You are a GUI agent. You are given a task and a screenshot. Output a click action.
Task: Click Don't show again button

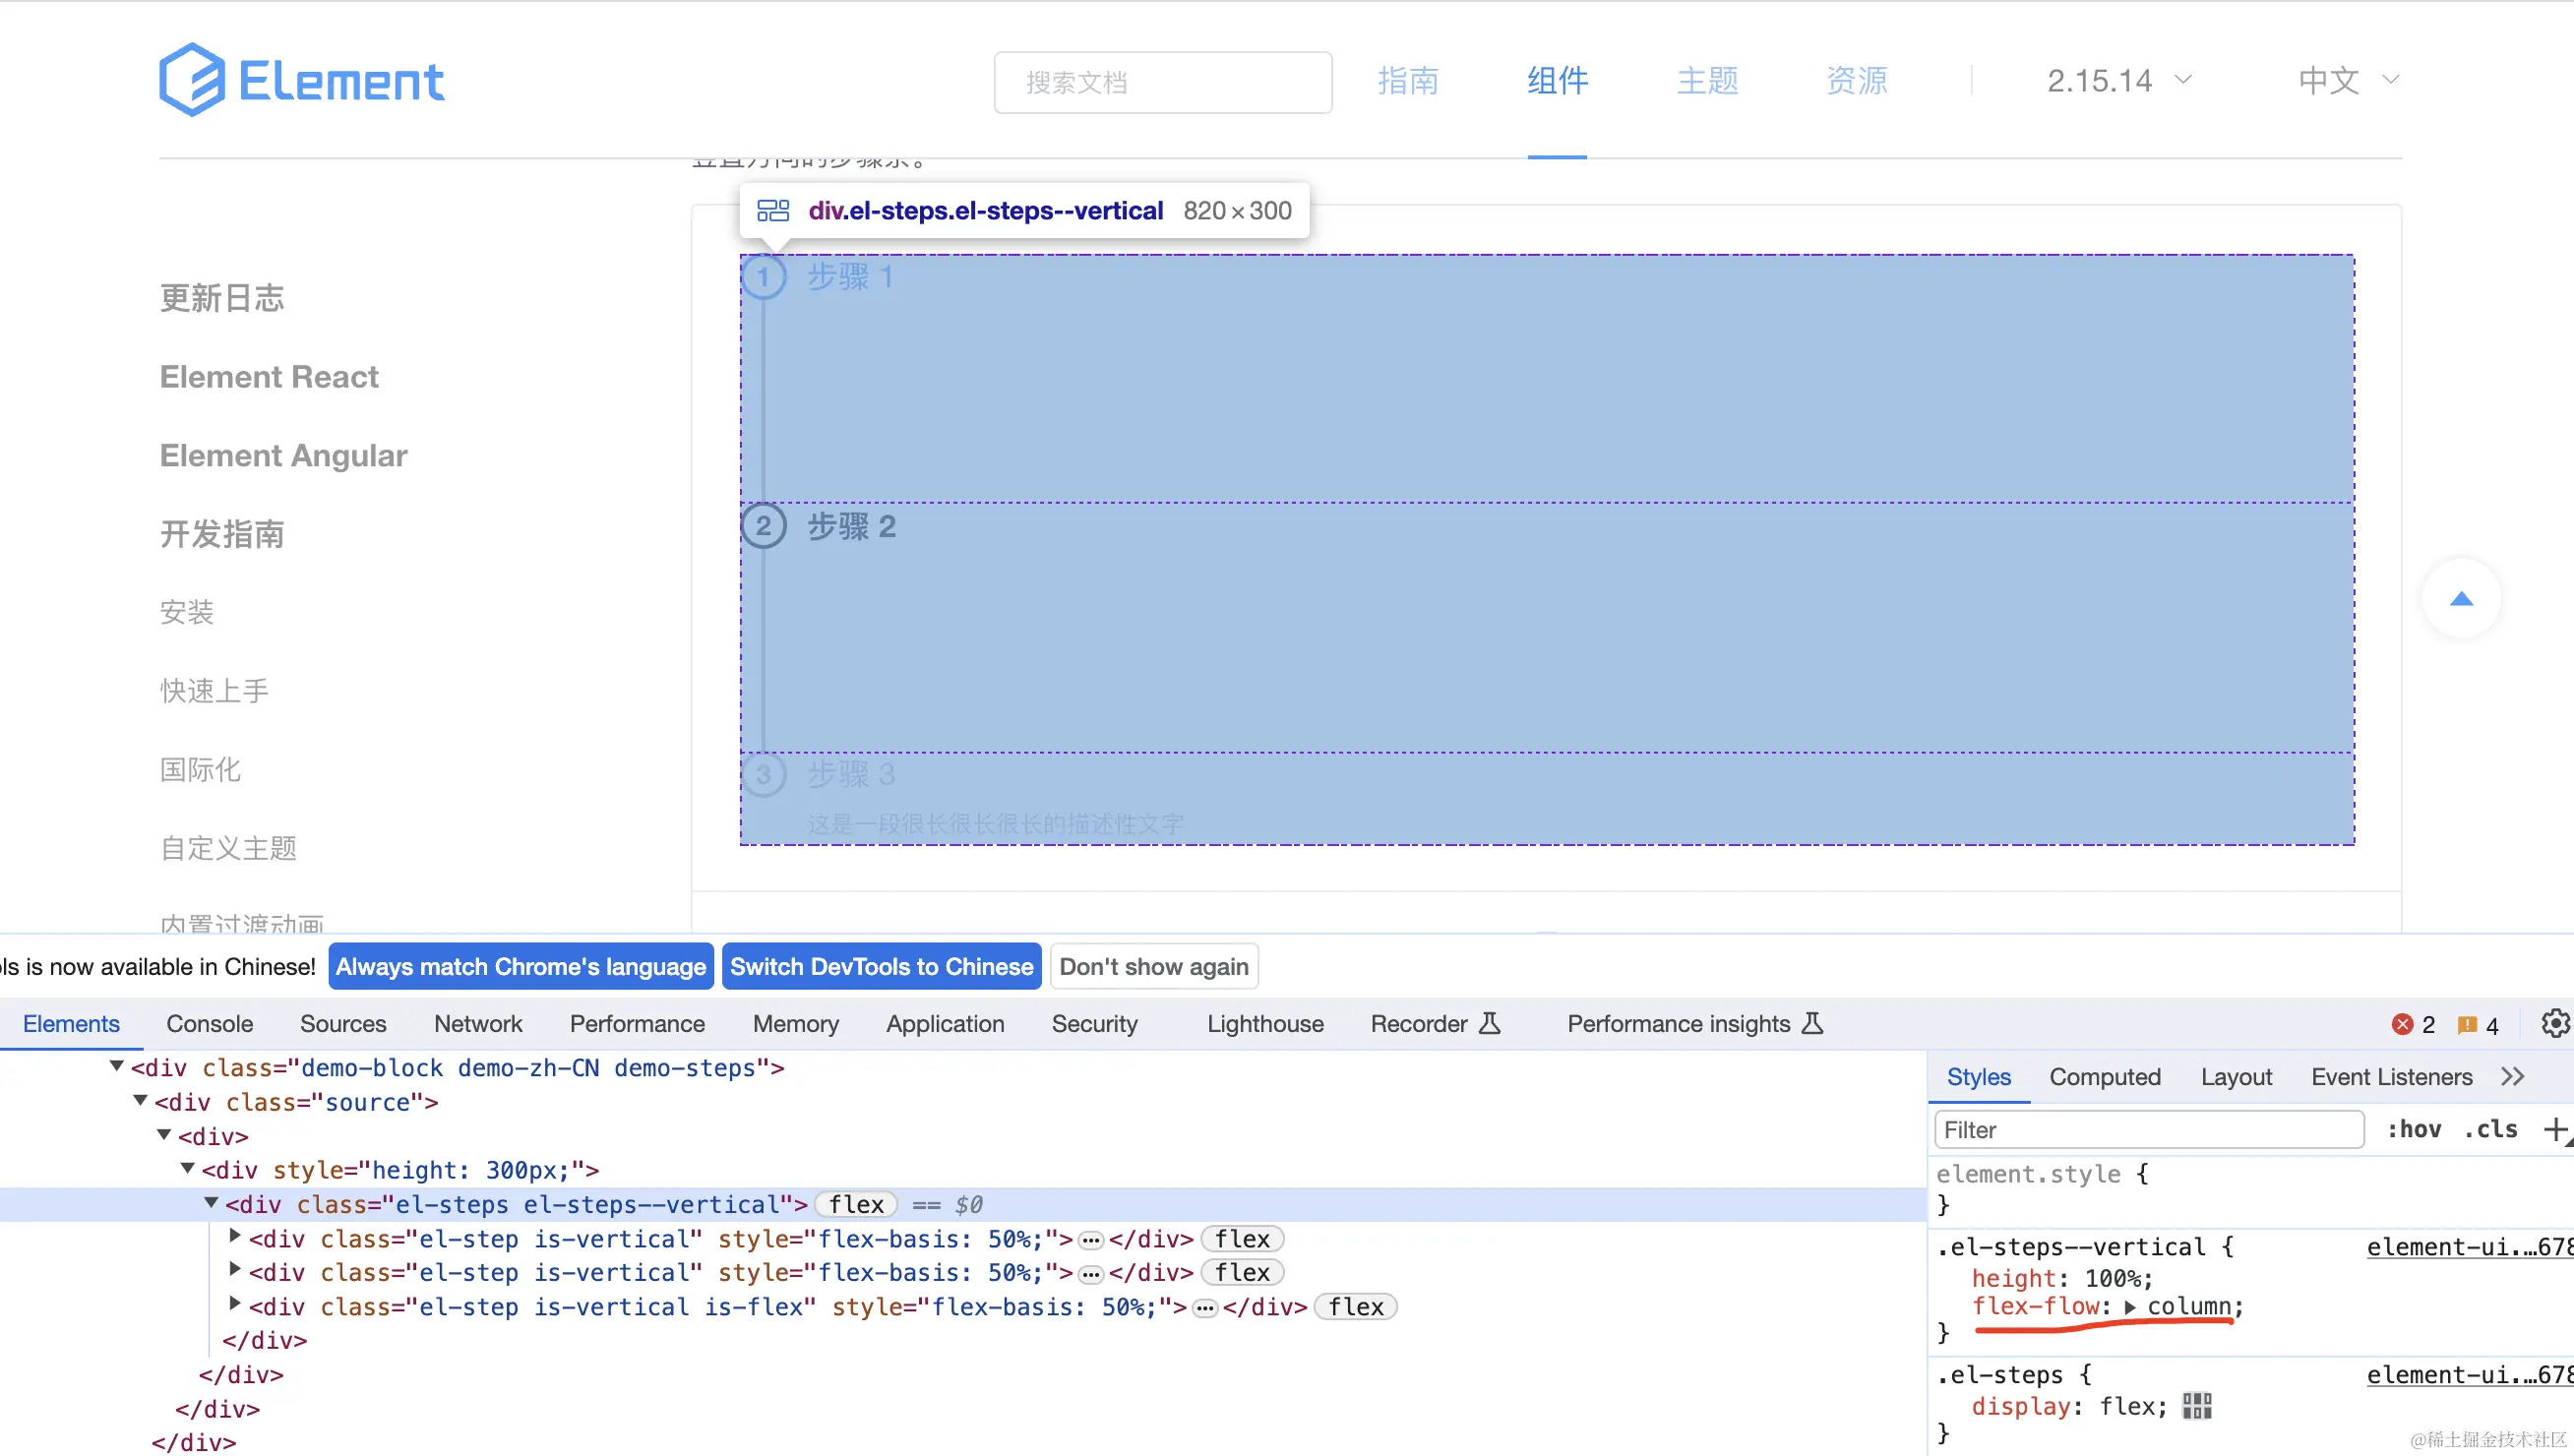click(x=1153, y=966)
